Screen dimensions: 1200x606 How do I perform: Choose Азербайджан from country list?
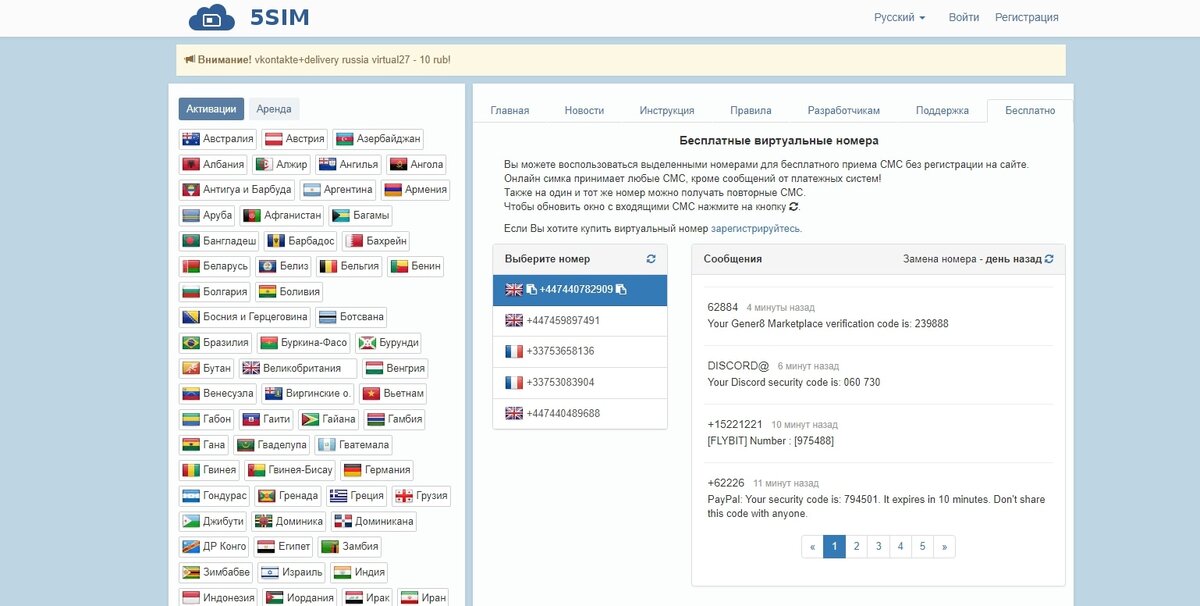pyautogui.click(x=379, y=139)
